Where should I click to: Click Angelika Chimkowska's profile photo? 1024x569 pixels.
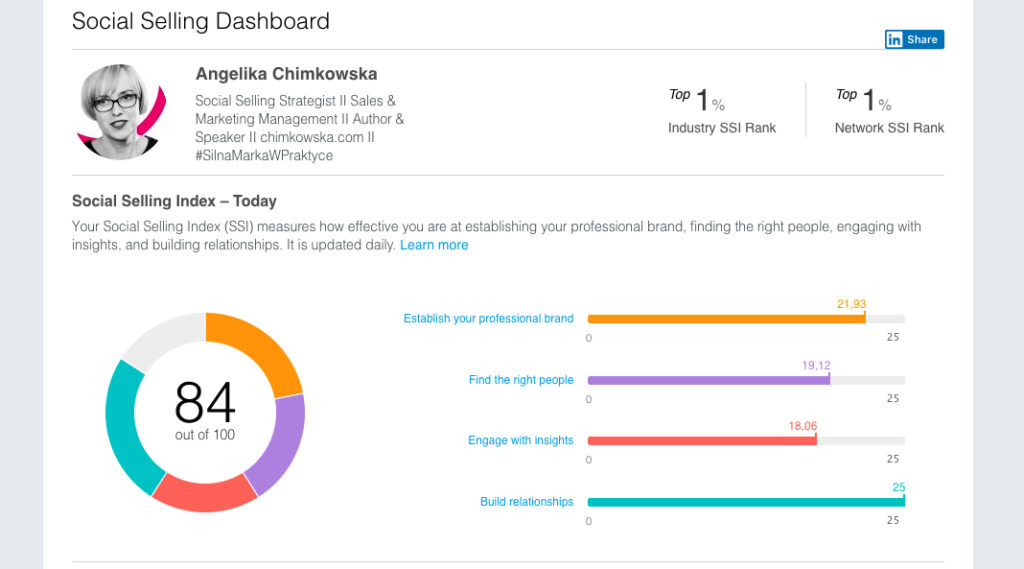coord(119,112)
